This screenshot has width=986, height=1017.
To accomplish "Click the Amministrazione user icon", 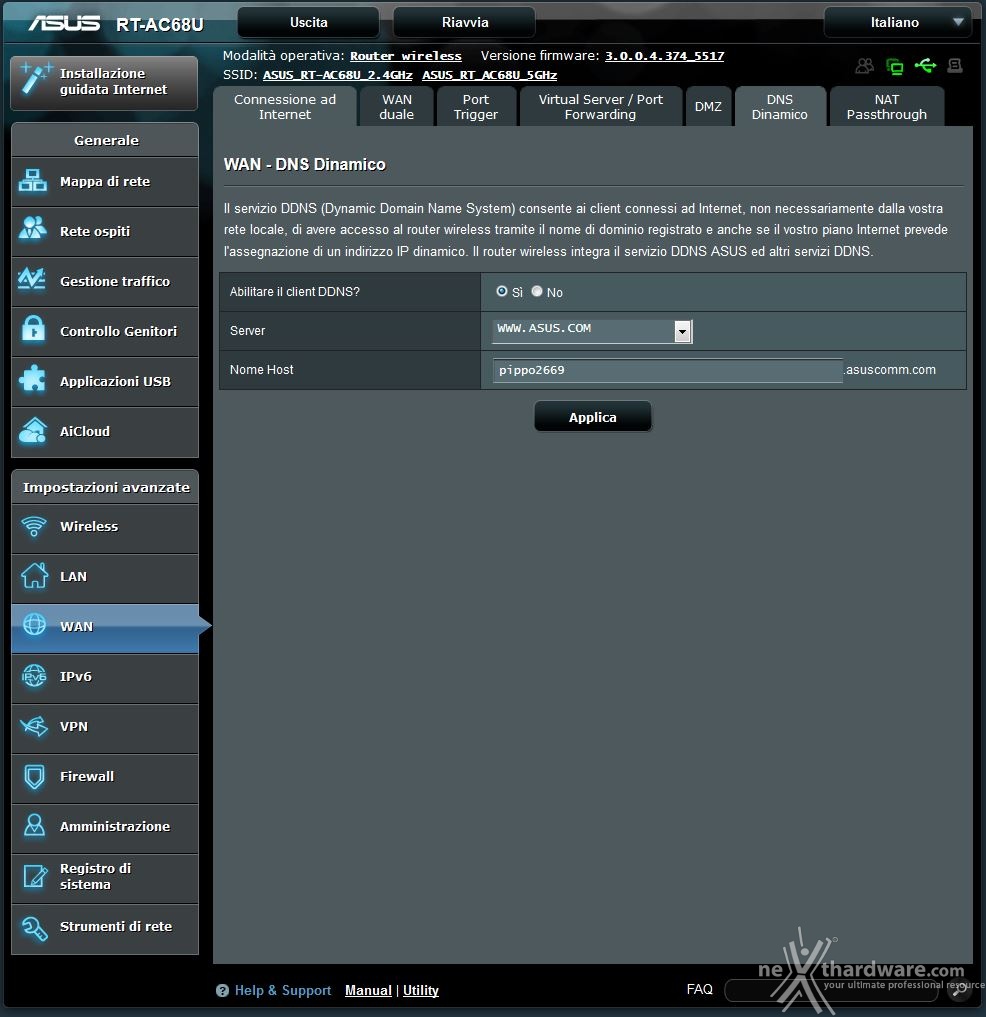I will (34, 825).
